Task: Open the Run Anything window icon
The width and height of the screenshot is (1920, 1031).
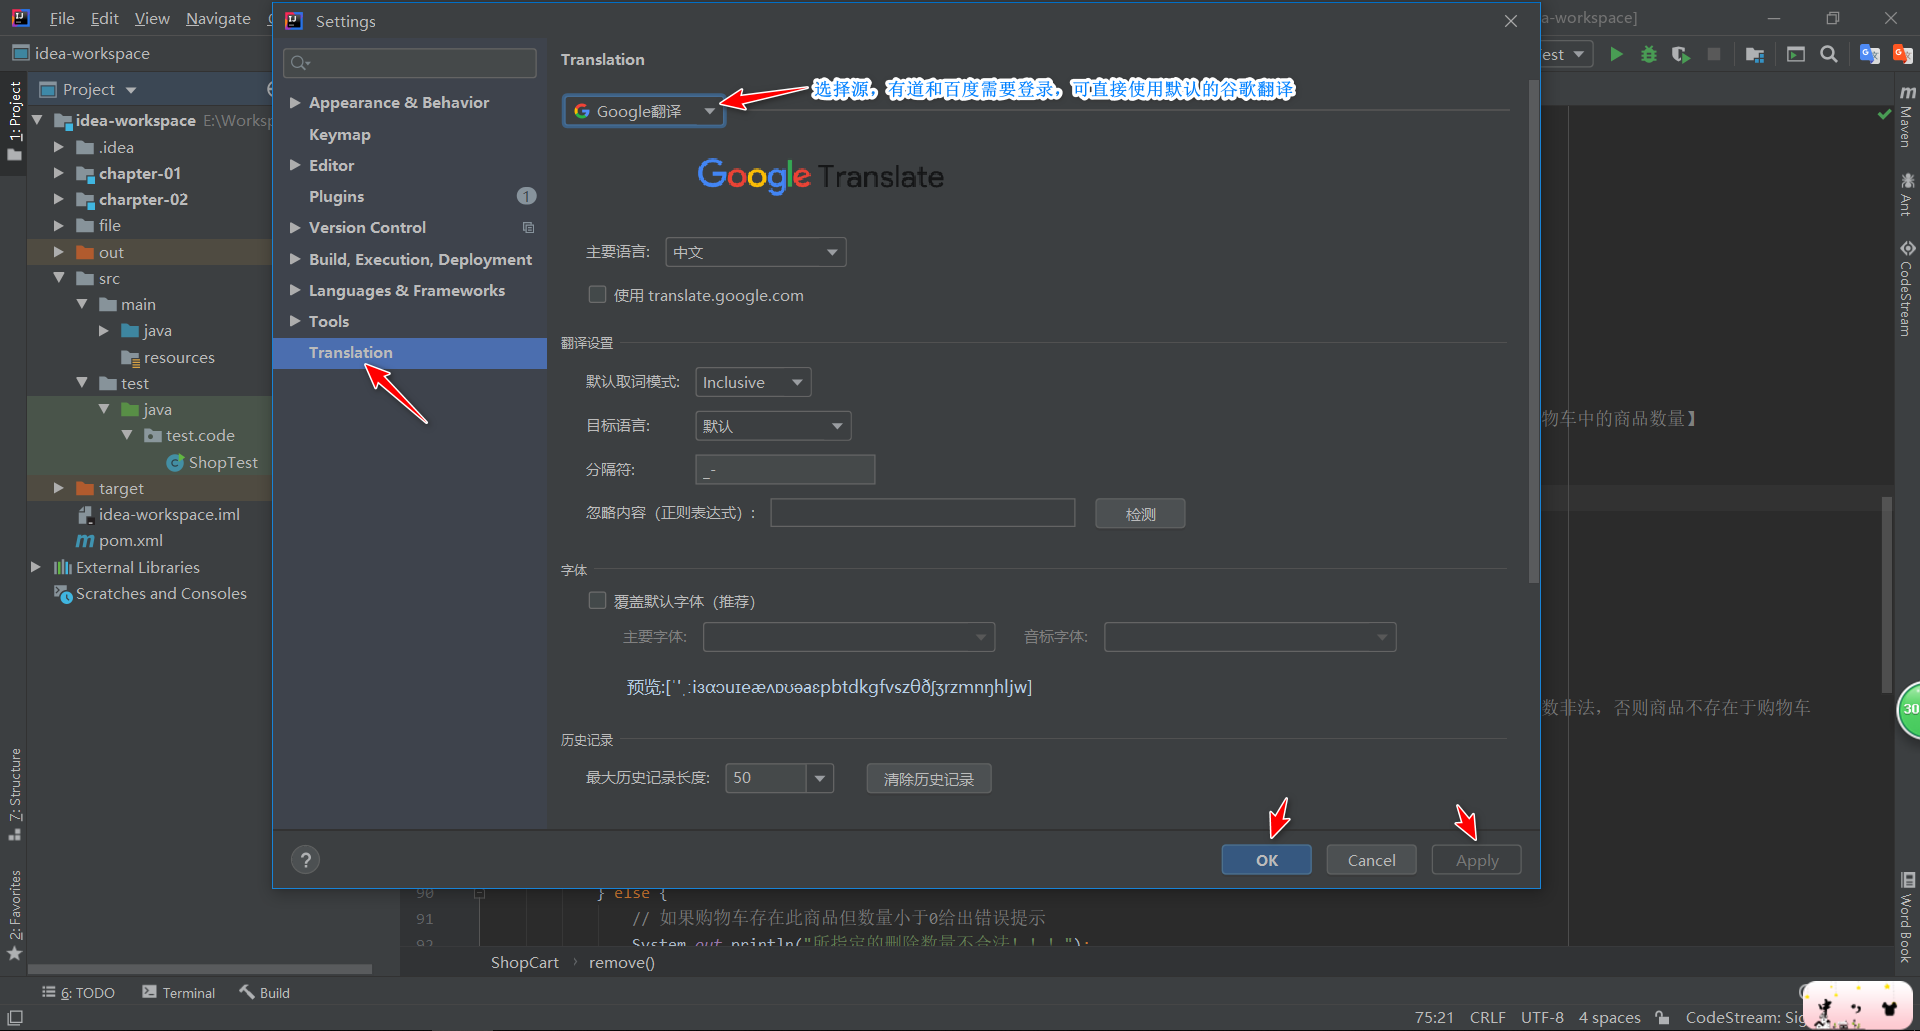Action: point(1796,54)
